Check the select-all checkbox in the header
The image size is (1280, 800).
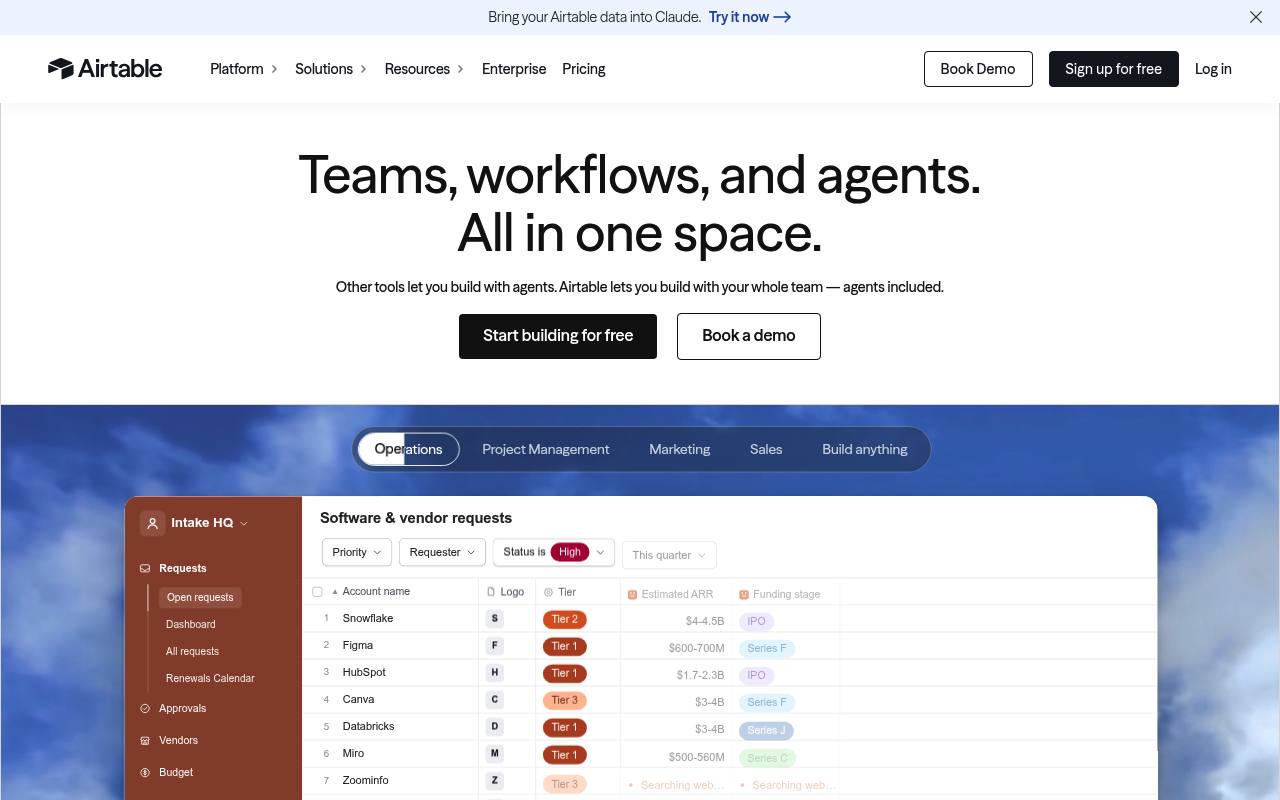(x=317, y=592)
